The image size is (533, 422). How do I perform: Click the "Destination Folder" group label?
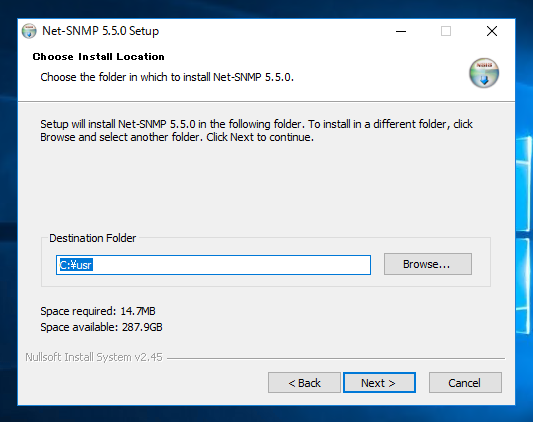(x=92, y=238)
